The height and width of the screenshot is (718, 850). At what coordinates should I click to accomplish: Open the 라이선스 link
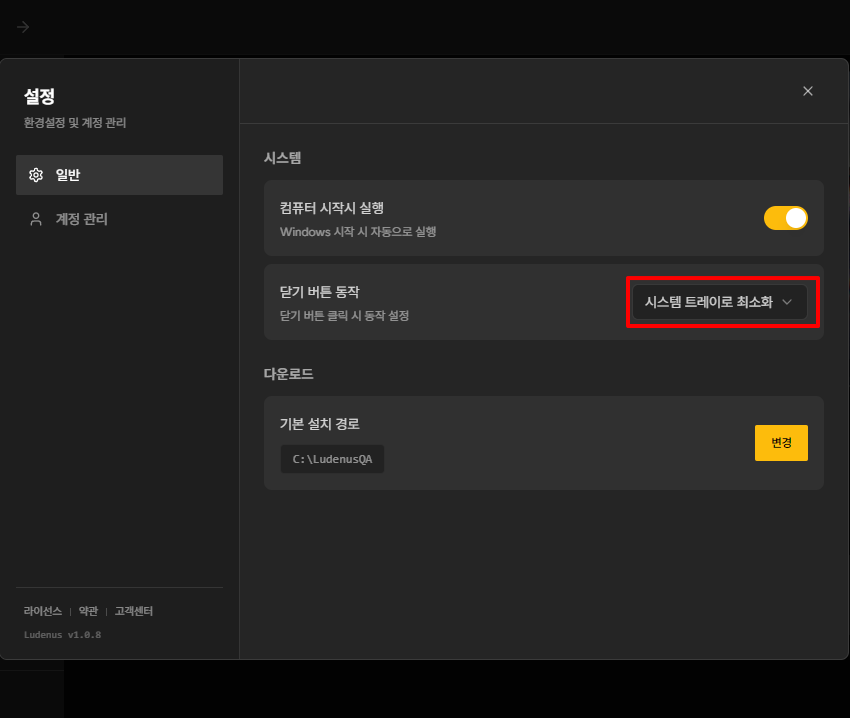[x=43, y=611]
